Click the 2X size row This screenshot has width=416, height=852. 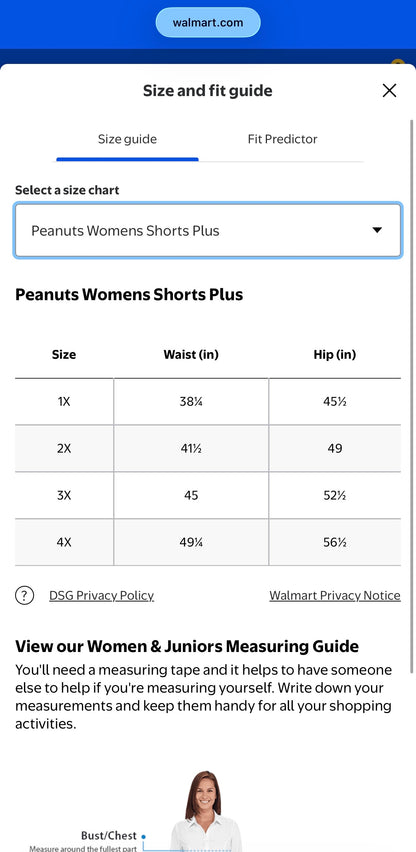point(208,449)
